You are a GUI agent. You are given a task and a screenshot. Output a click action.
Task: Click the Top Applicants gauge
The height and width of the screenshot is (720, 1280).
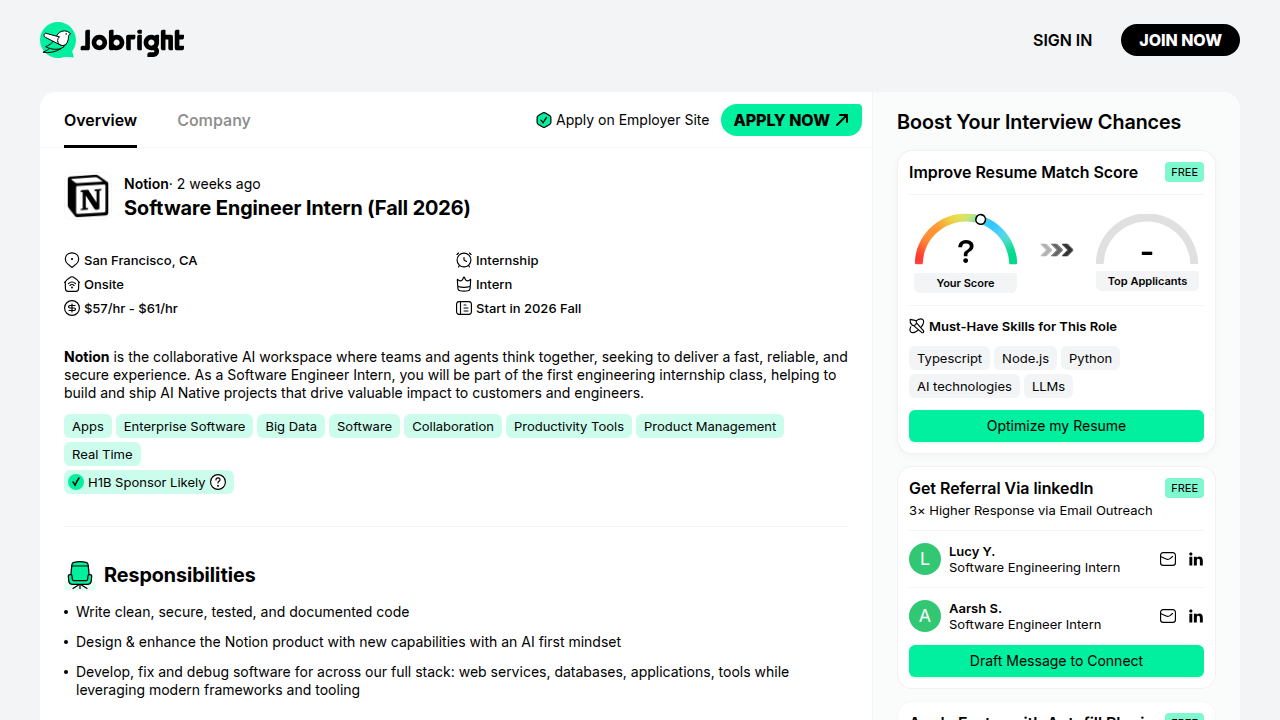pos(1147,252)
